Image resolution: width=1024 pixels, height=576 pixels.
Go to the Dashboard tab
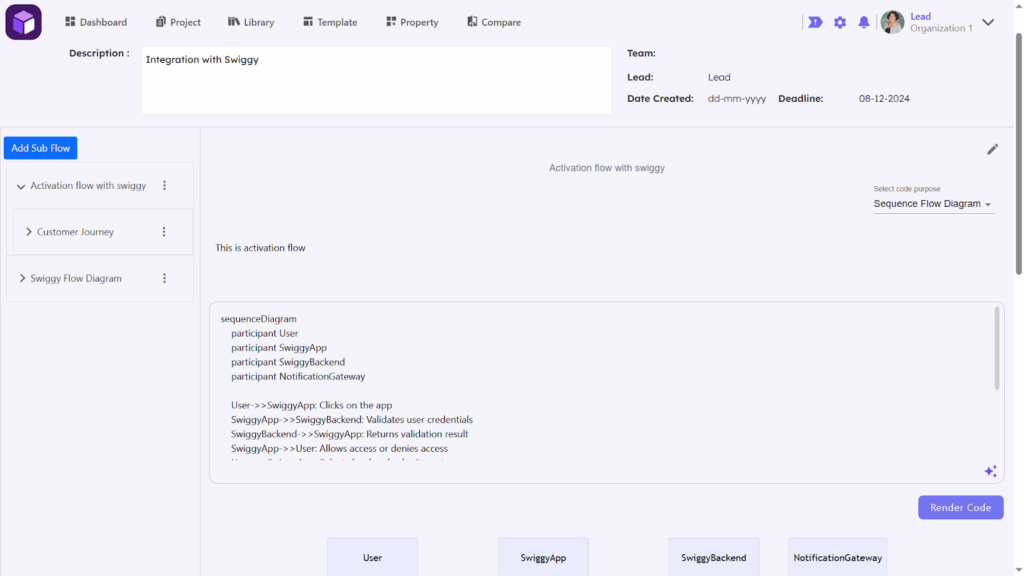[96, 22]
